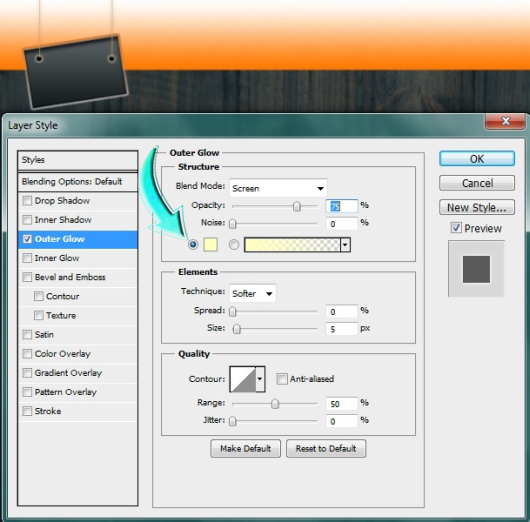The width and height of the screenshot is (530, 522).
Task: Click the Spread slider handle
Action: pyautogui.click(x=233, y=311)
